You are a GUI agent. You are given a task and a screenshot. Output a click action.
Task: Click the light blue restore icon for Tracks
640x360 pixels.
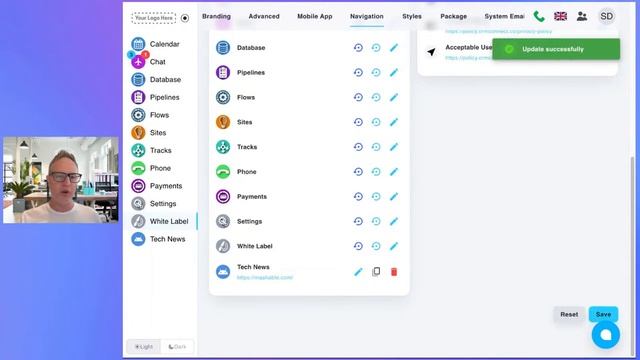[x=376, y=147]
